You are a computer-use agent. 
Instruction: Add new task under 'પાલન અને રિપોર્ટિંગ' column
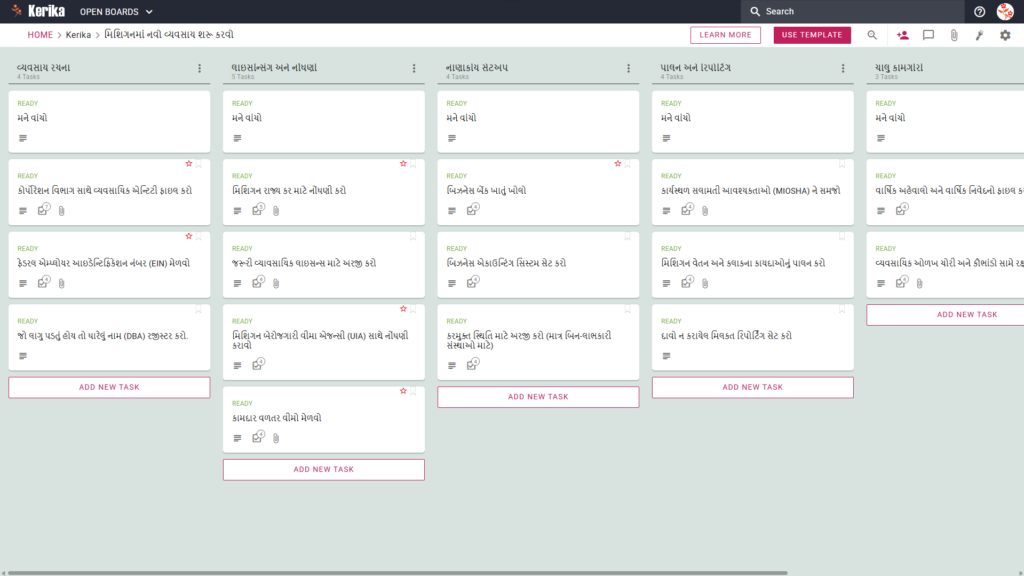[x=752, y=387]
